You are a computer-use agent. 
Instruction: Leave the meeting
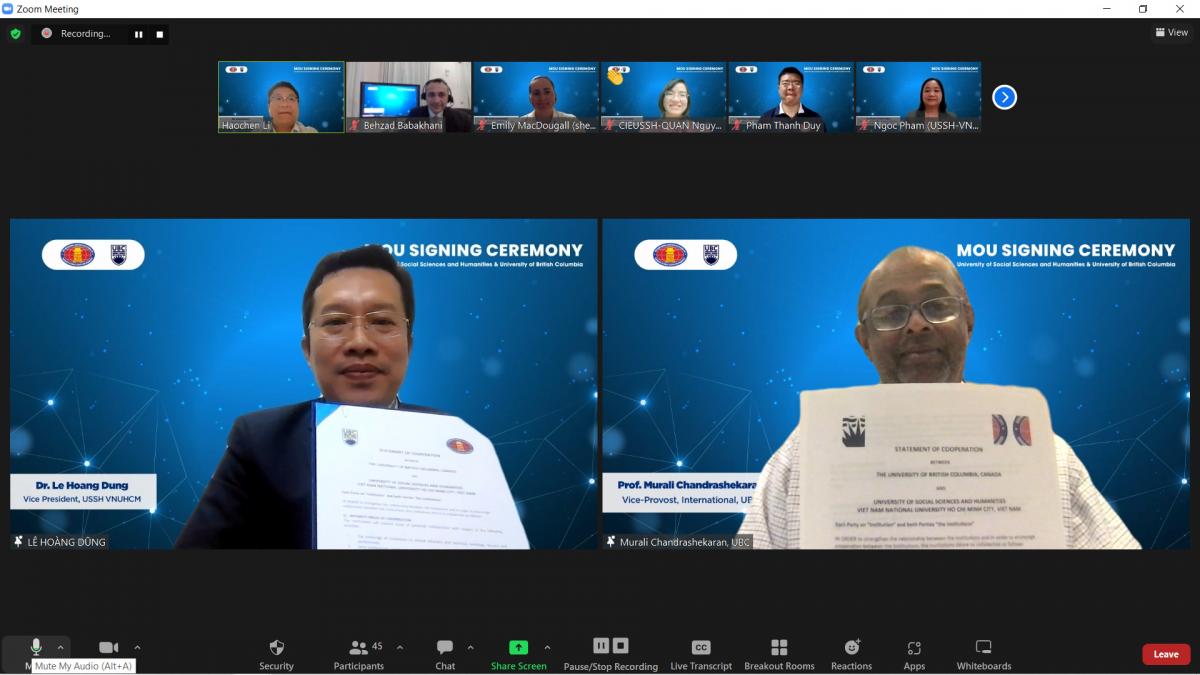point(1165,653)
